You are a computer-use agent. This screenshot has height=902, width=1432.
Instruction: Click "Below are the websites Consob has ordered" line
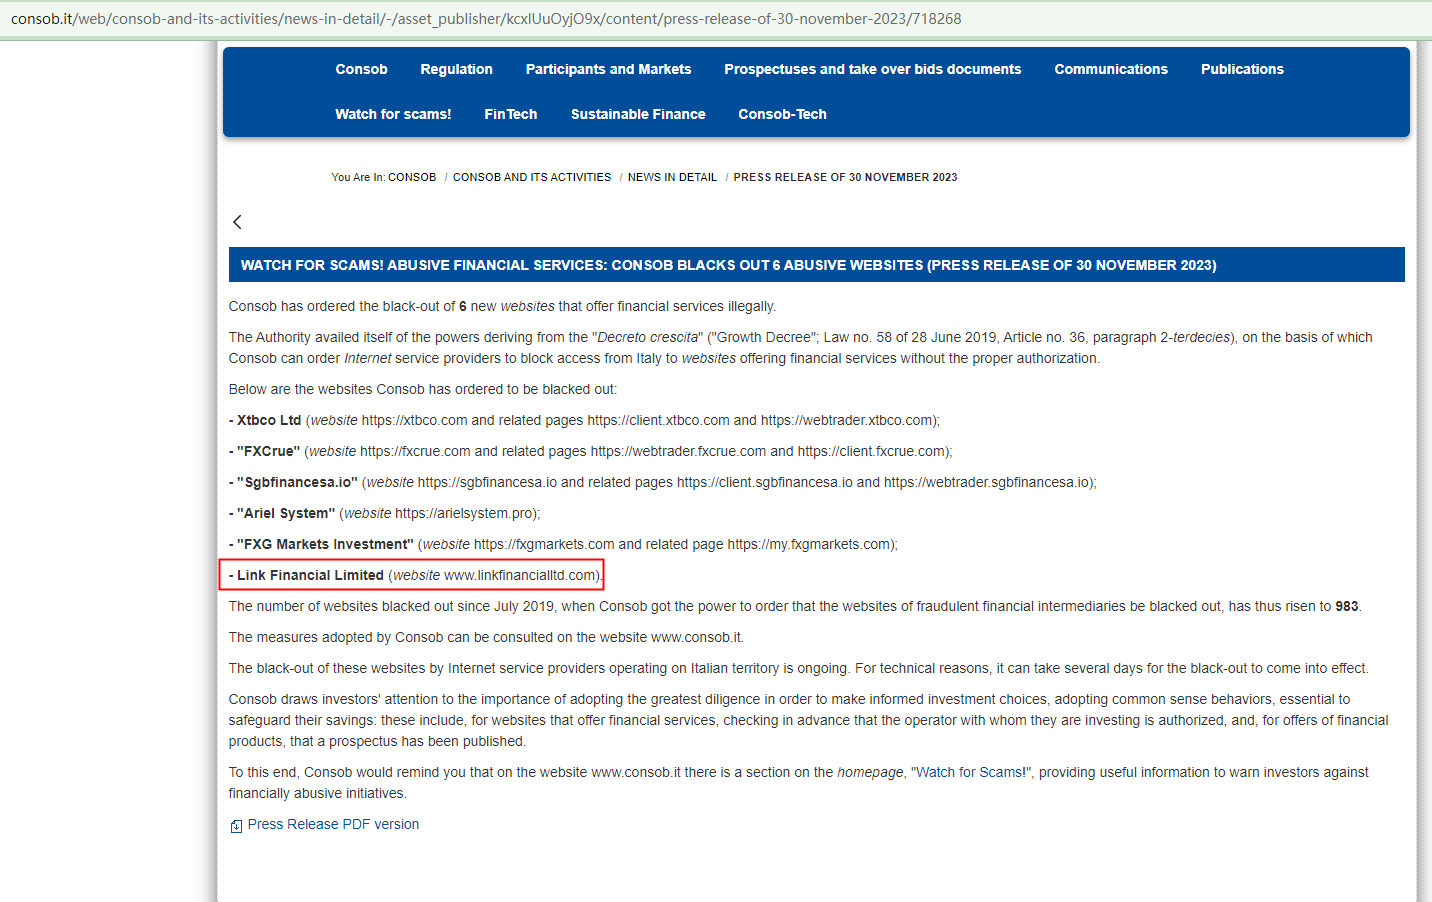pyautogui.click(x=423, y=389)
